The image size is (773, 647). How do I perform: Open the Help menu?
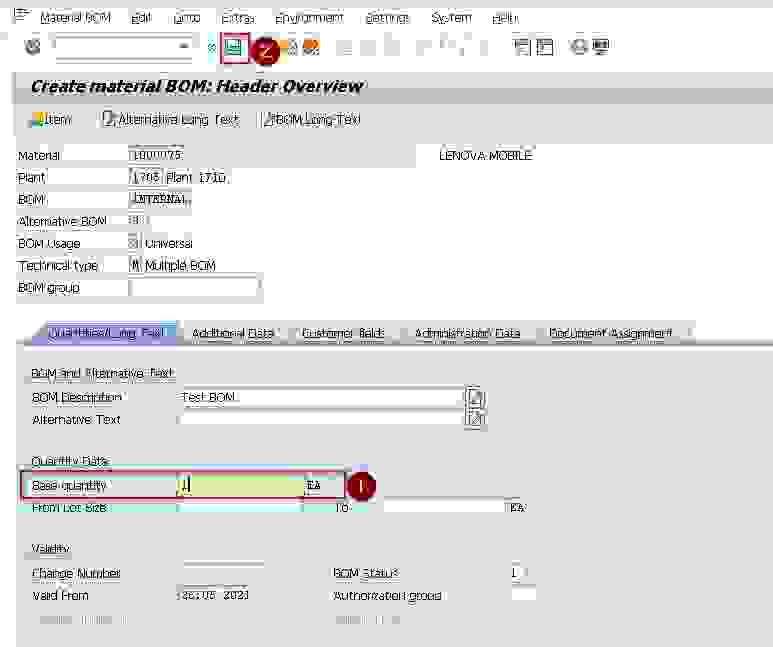click(x=504, y=18)
